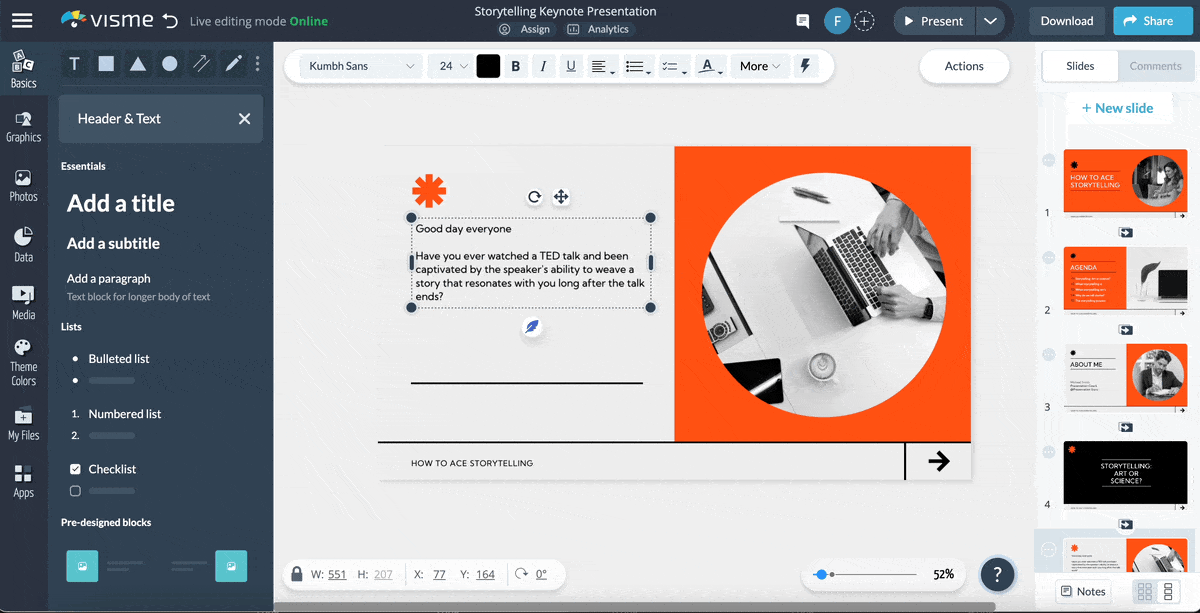
Task: Open the Data panel
Action: coord(23,240)
